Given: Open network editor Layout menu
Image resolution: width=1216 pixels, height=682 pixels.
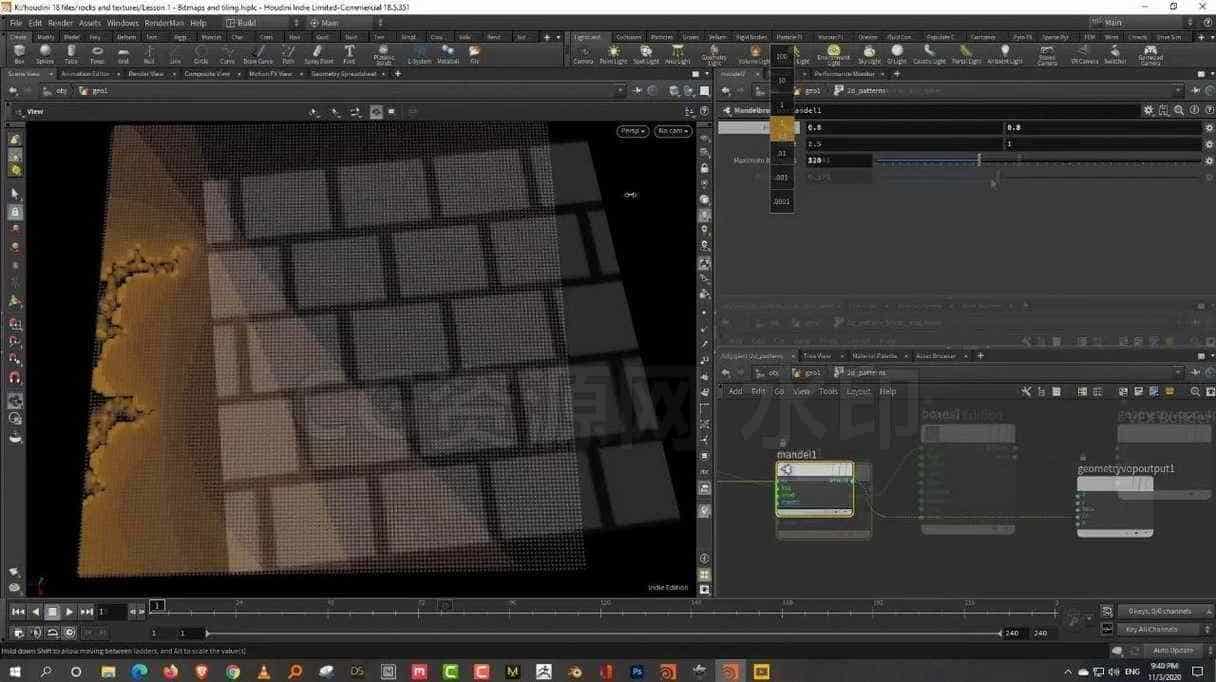Looking at the screenshot, I should point(858,391).
